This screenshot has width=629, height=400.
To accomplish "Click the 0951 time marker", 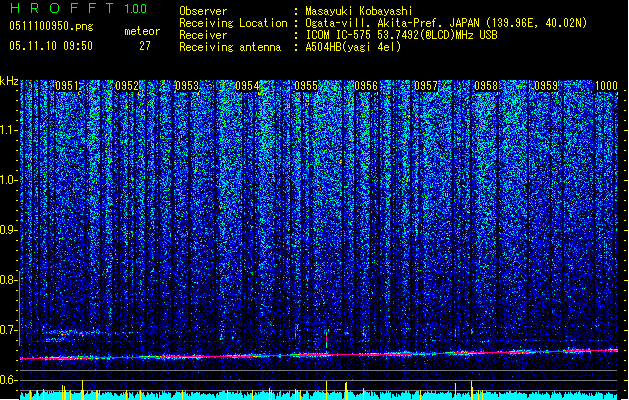I will [x=67, y=86].
